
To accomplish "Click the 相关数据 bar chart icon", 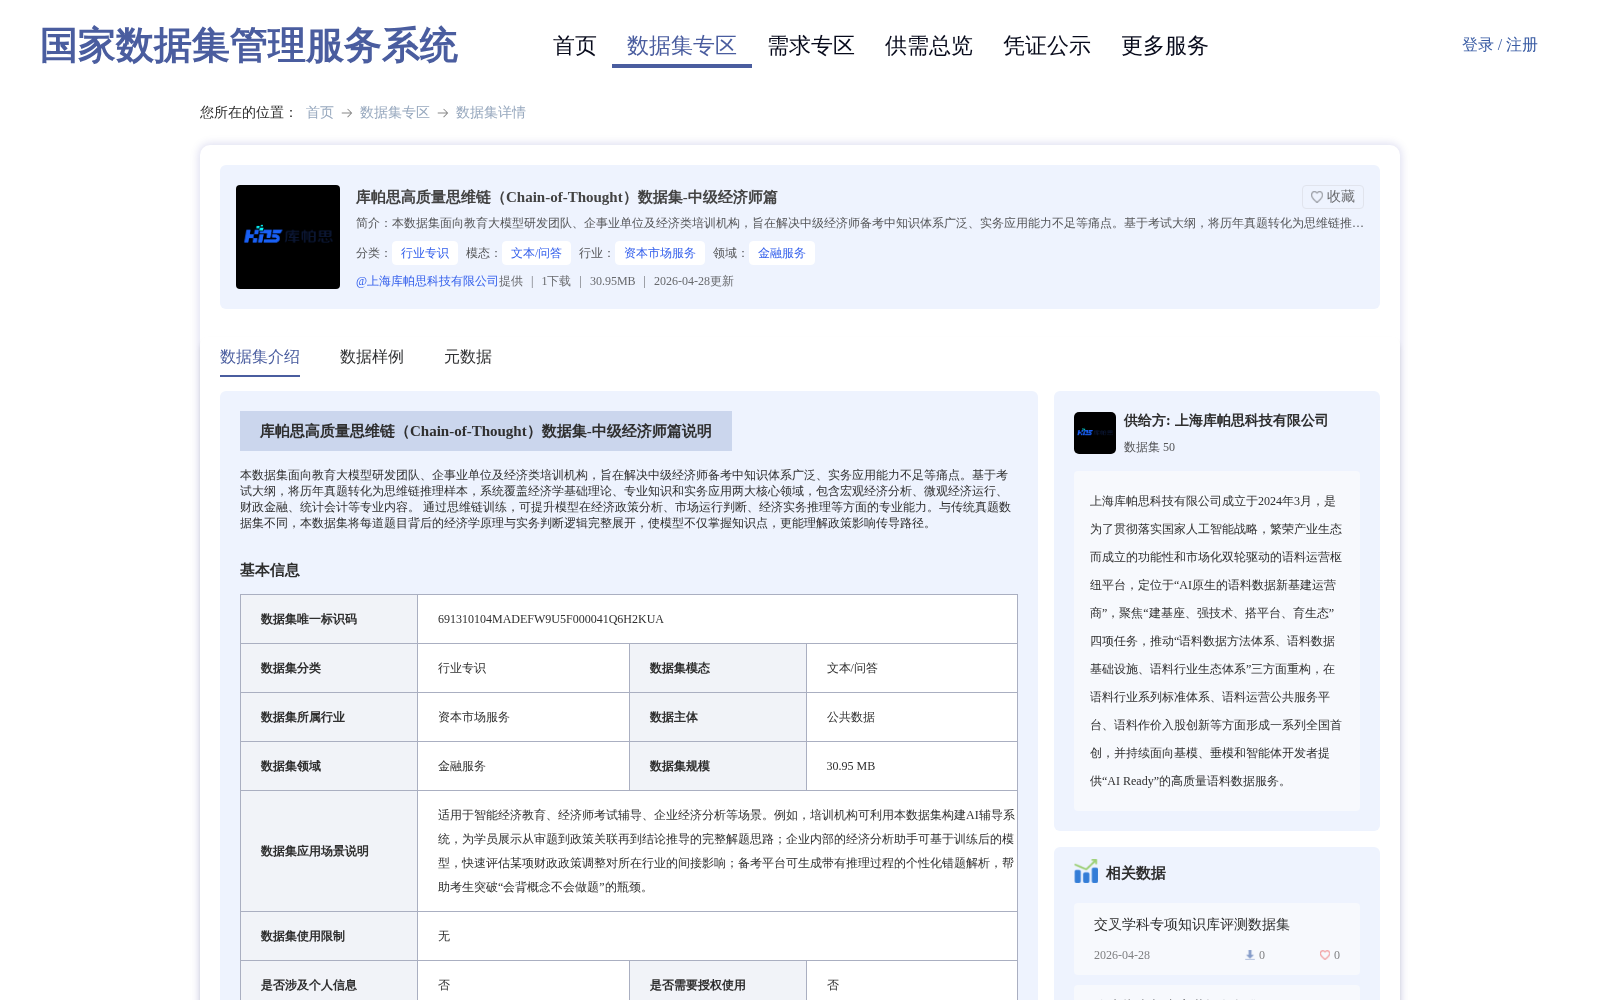I will click(x=1086, y=872).
